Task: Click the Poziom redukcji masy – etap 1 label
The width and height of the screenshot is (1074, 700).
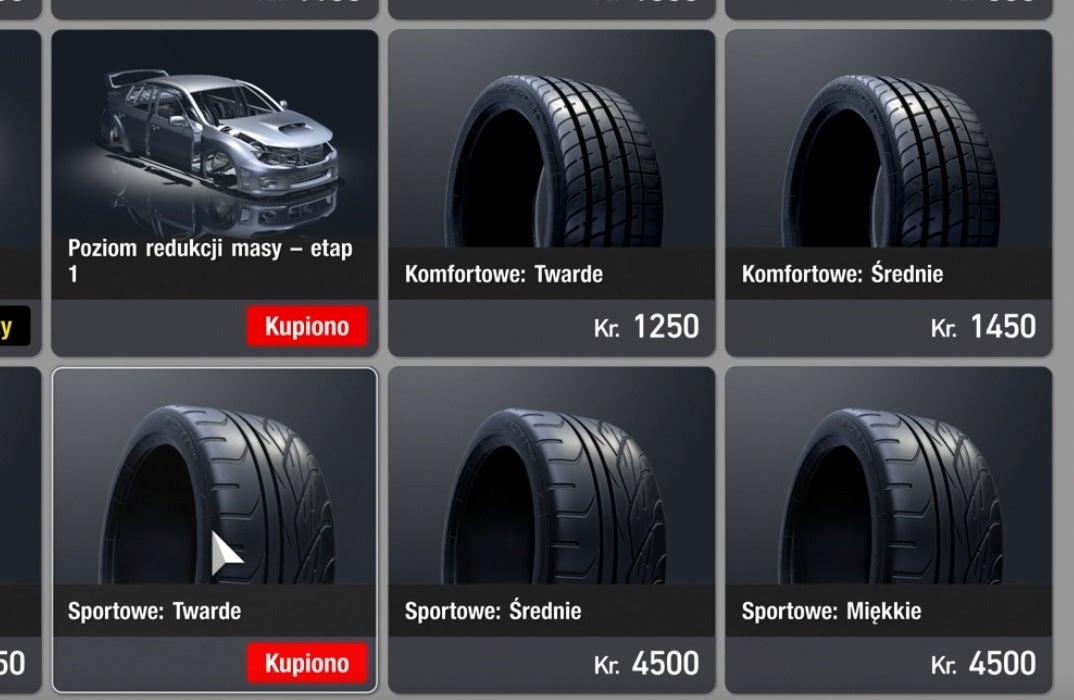Action: click(x=210, y=260)
